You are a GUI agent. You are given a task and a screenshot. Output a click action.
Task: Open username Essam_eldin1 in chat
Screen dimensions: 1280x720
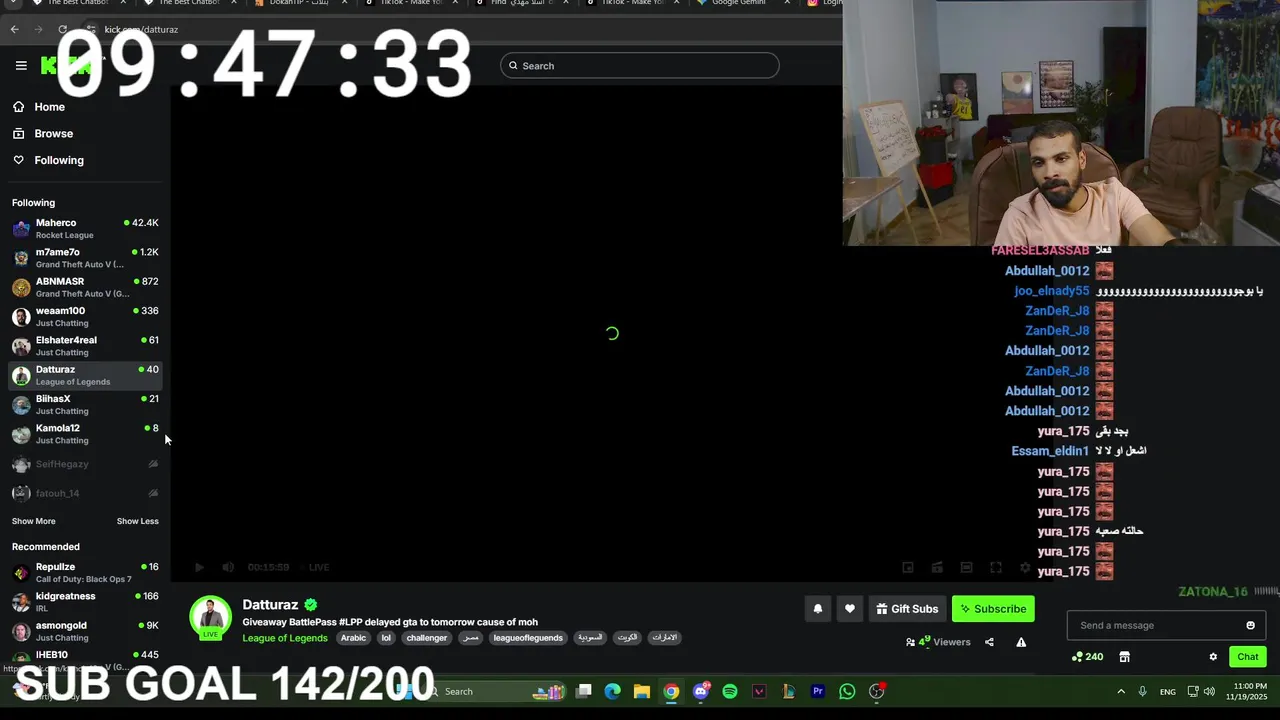1050,451
